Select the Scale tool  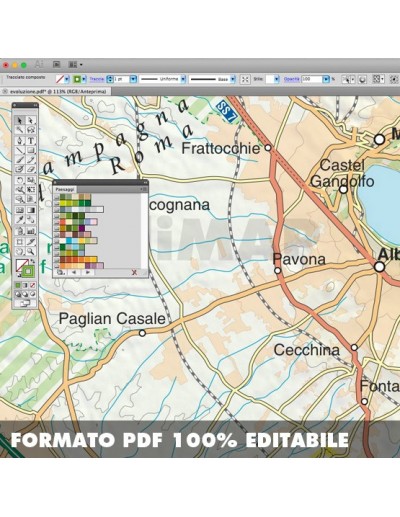pyautogui.click(x=31, y=180)
